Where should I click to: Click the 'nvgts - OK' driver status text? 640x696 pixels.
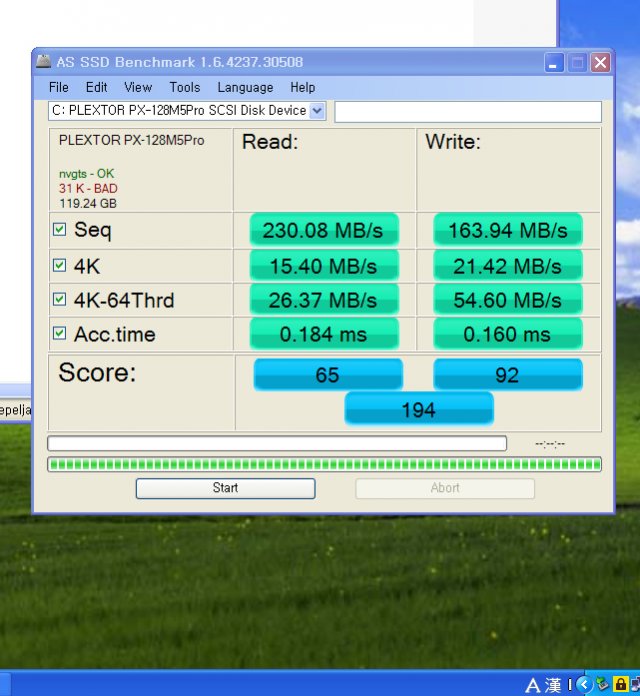(87, 174)
